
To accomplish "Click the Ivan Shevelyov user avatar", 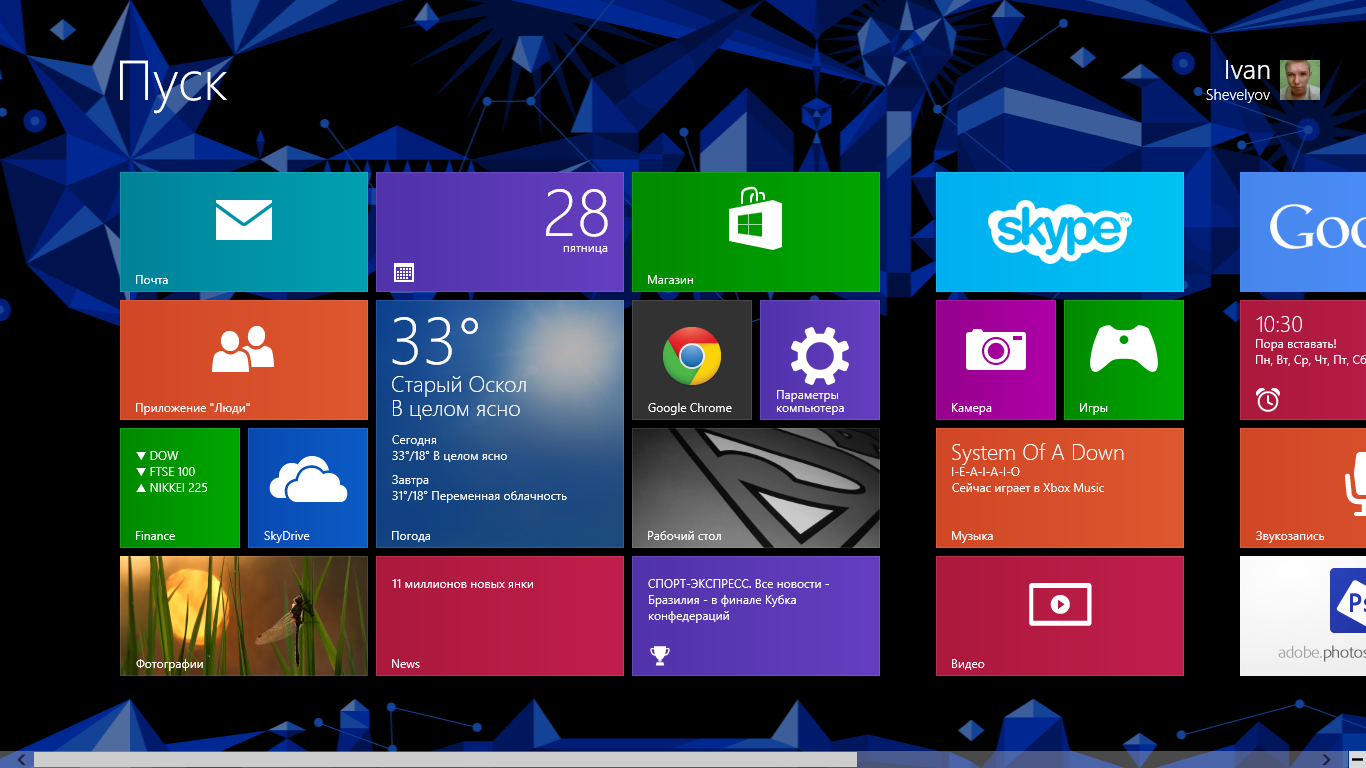I will 1300,80.
